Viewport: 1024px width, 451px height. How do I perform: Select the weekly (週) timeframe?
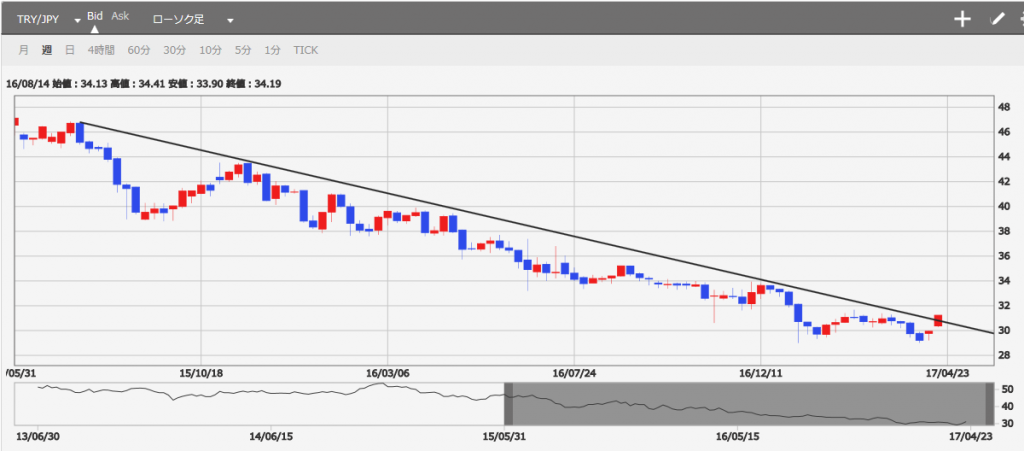[46, 50]
